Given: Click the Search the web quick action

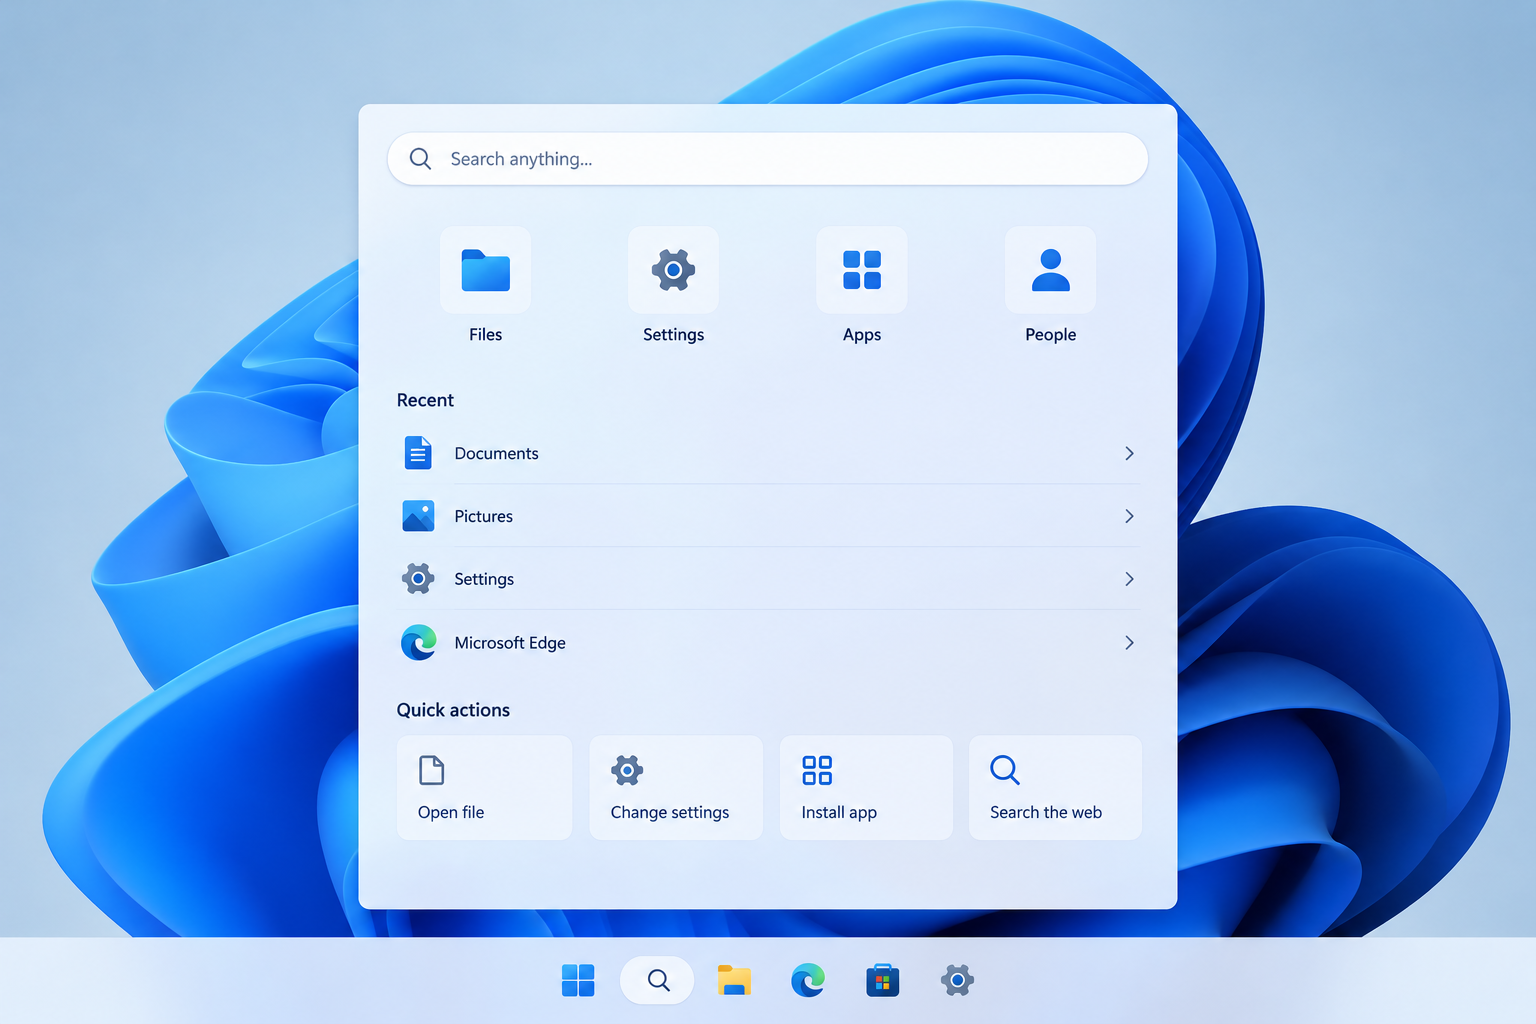Looking at the screenshot, I should [1055, 788].
